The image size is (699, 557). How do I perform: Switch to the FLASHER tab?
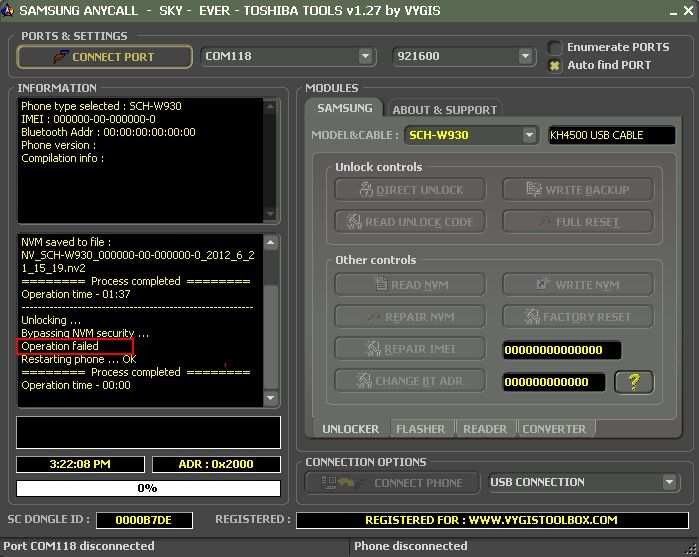[420, 429]
